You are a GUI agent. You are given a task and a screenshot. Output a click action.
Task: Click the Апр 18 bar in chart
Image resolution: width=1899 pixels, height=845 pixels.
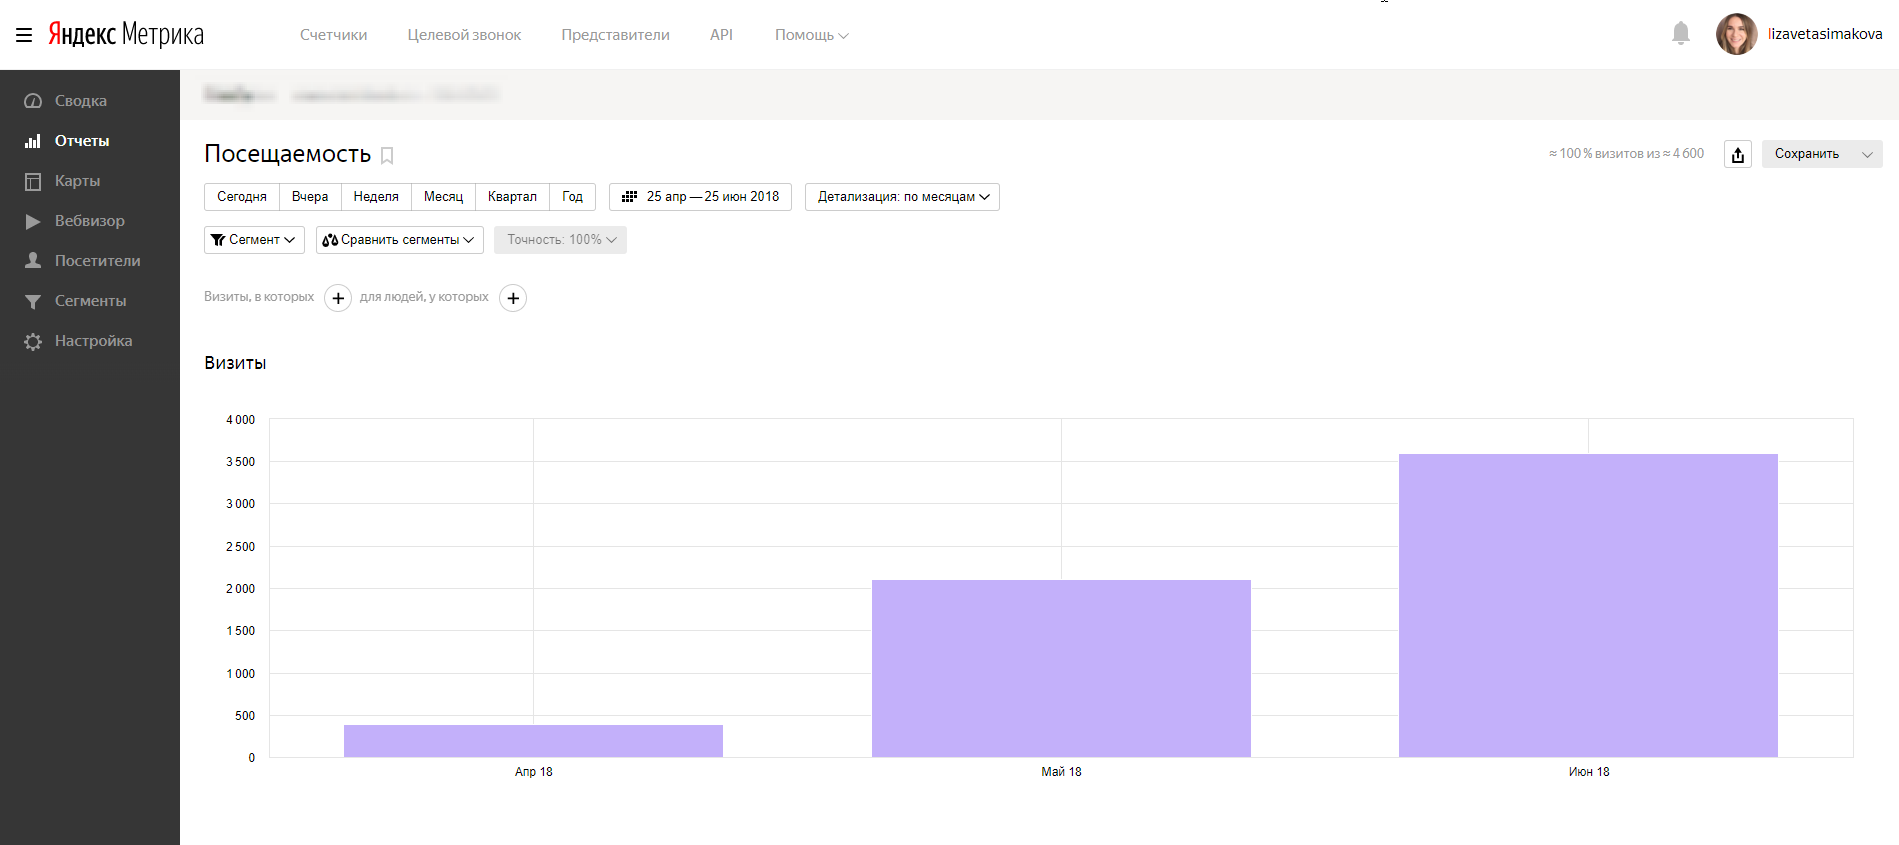(x=533, y=741)
